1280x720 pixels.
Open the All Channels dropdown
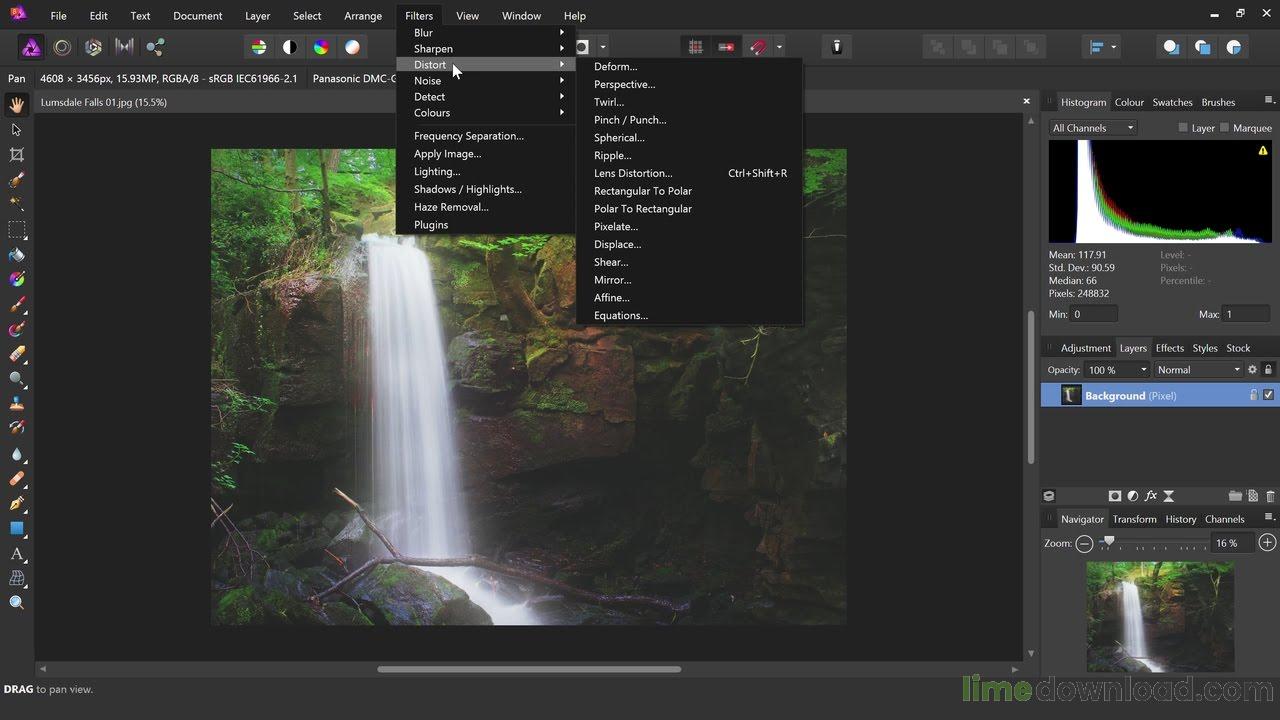click(x=1090, y=127)
